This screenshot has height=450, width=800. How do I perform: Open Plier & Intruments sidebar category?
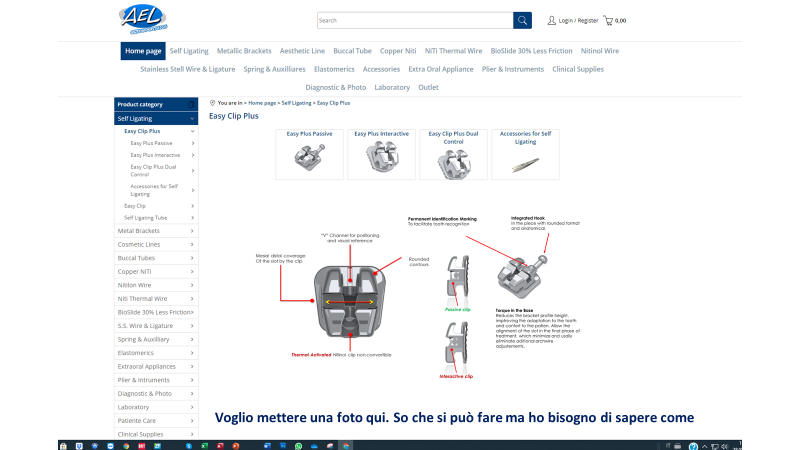tap(143, 380)
